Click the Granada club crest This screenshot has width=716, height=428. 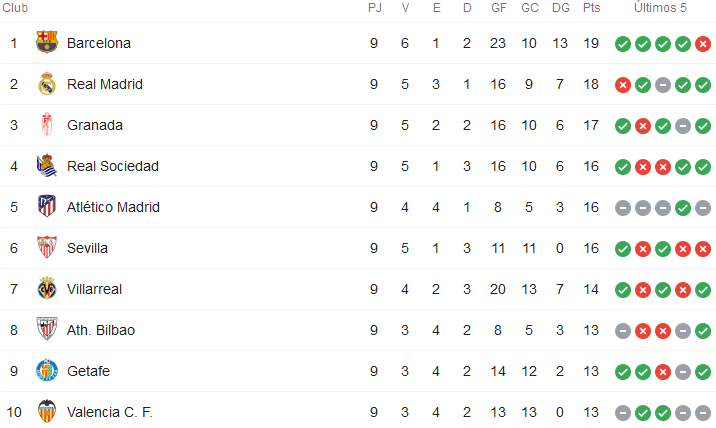tap(47, 125)
